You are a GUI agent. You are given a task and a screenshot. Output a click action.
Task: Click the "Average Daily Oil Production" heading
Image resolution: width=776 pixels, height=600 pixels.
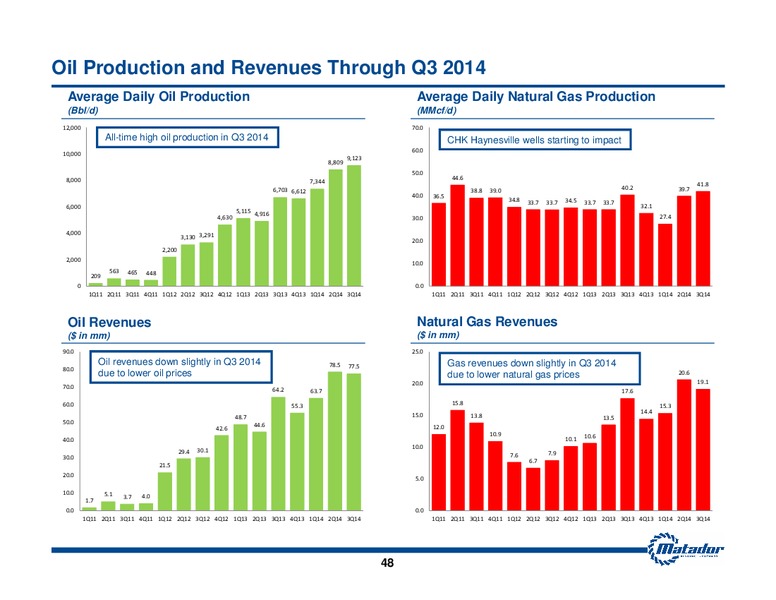(158, 96)
